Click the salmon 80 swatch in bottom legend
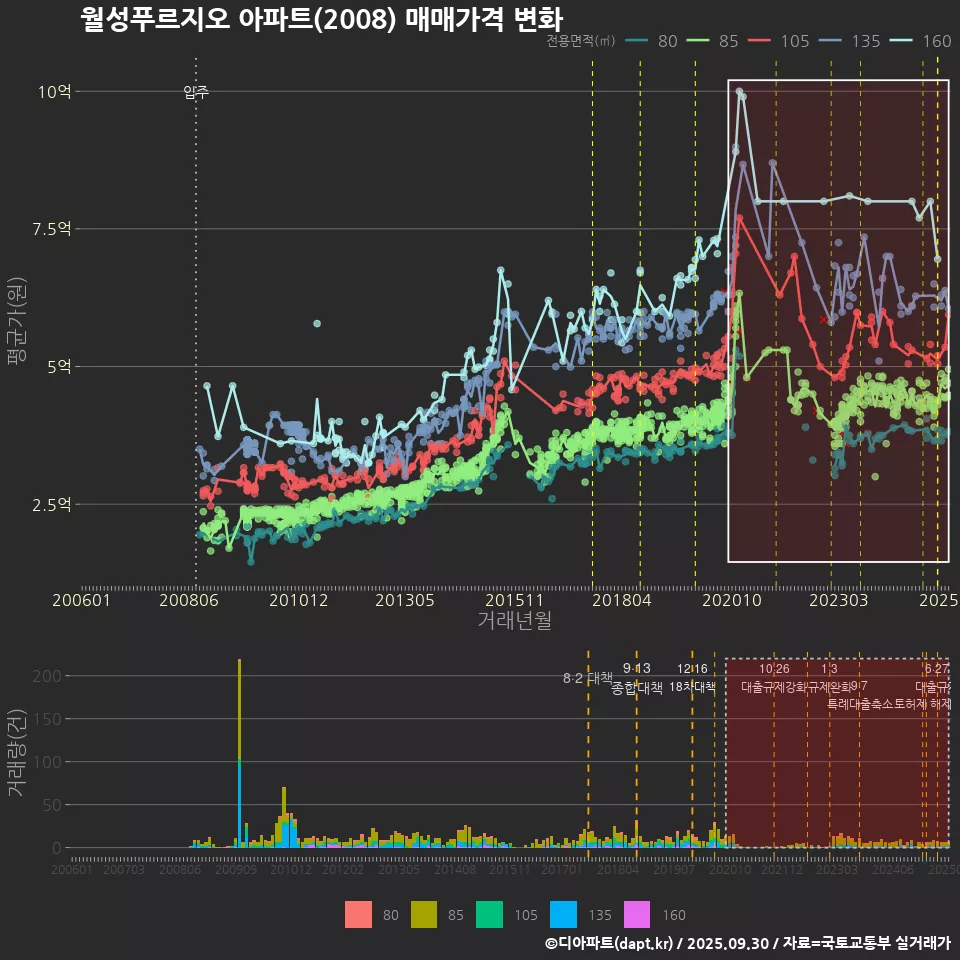Image resolution: width=960 pixels, height=960 pixels. [358, 914]
